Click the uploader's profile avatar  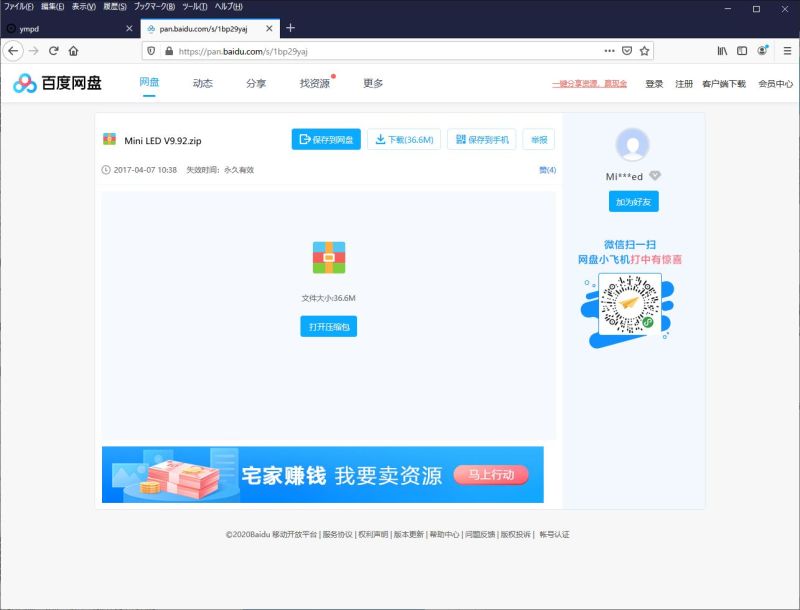633,145
